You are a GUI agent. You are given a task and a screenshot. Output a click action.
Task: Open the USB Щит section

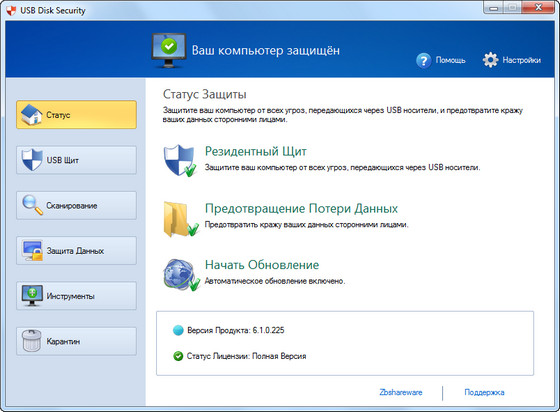[76, 160]
